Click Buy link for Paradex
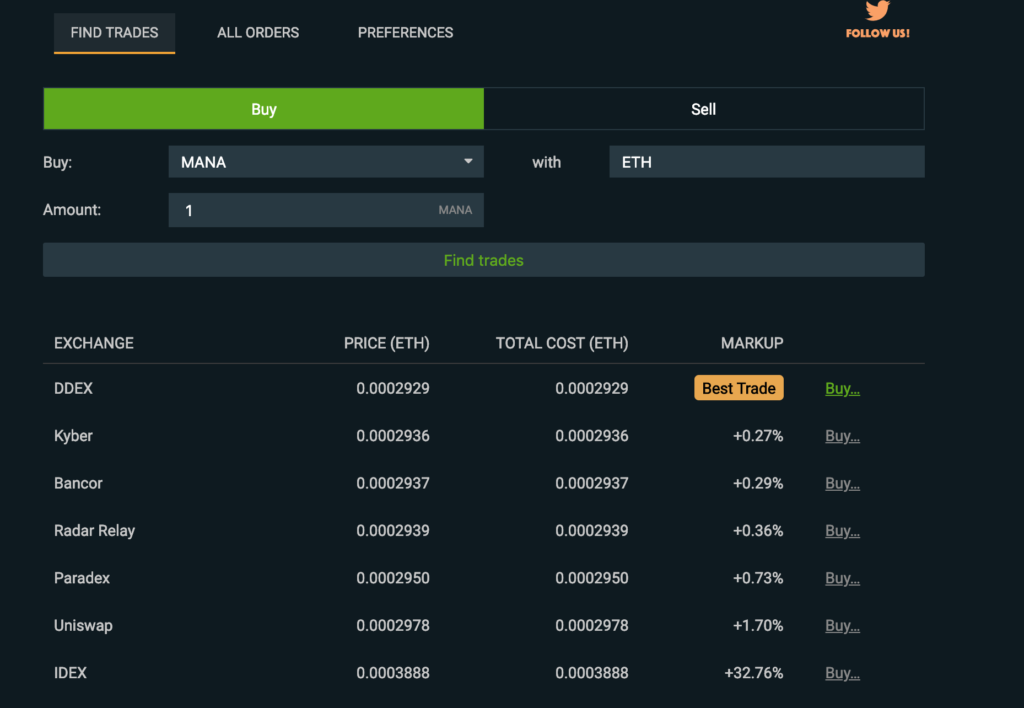Image resolution: width=1024 pixels, height=708 pixels. [842, 578]
